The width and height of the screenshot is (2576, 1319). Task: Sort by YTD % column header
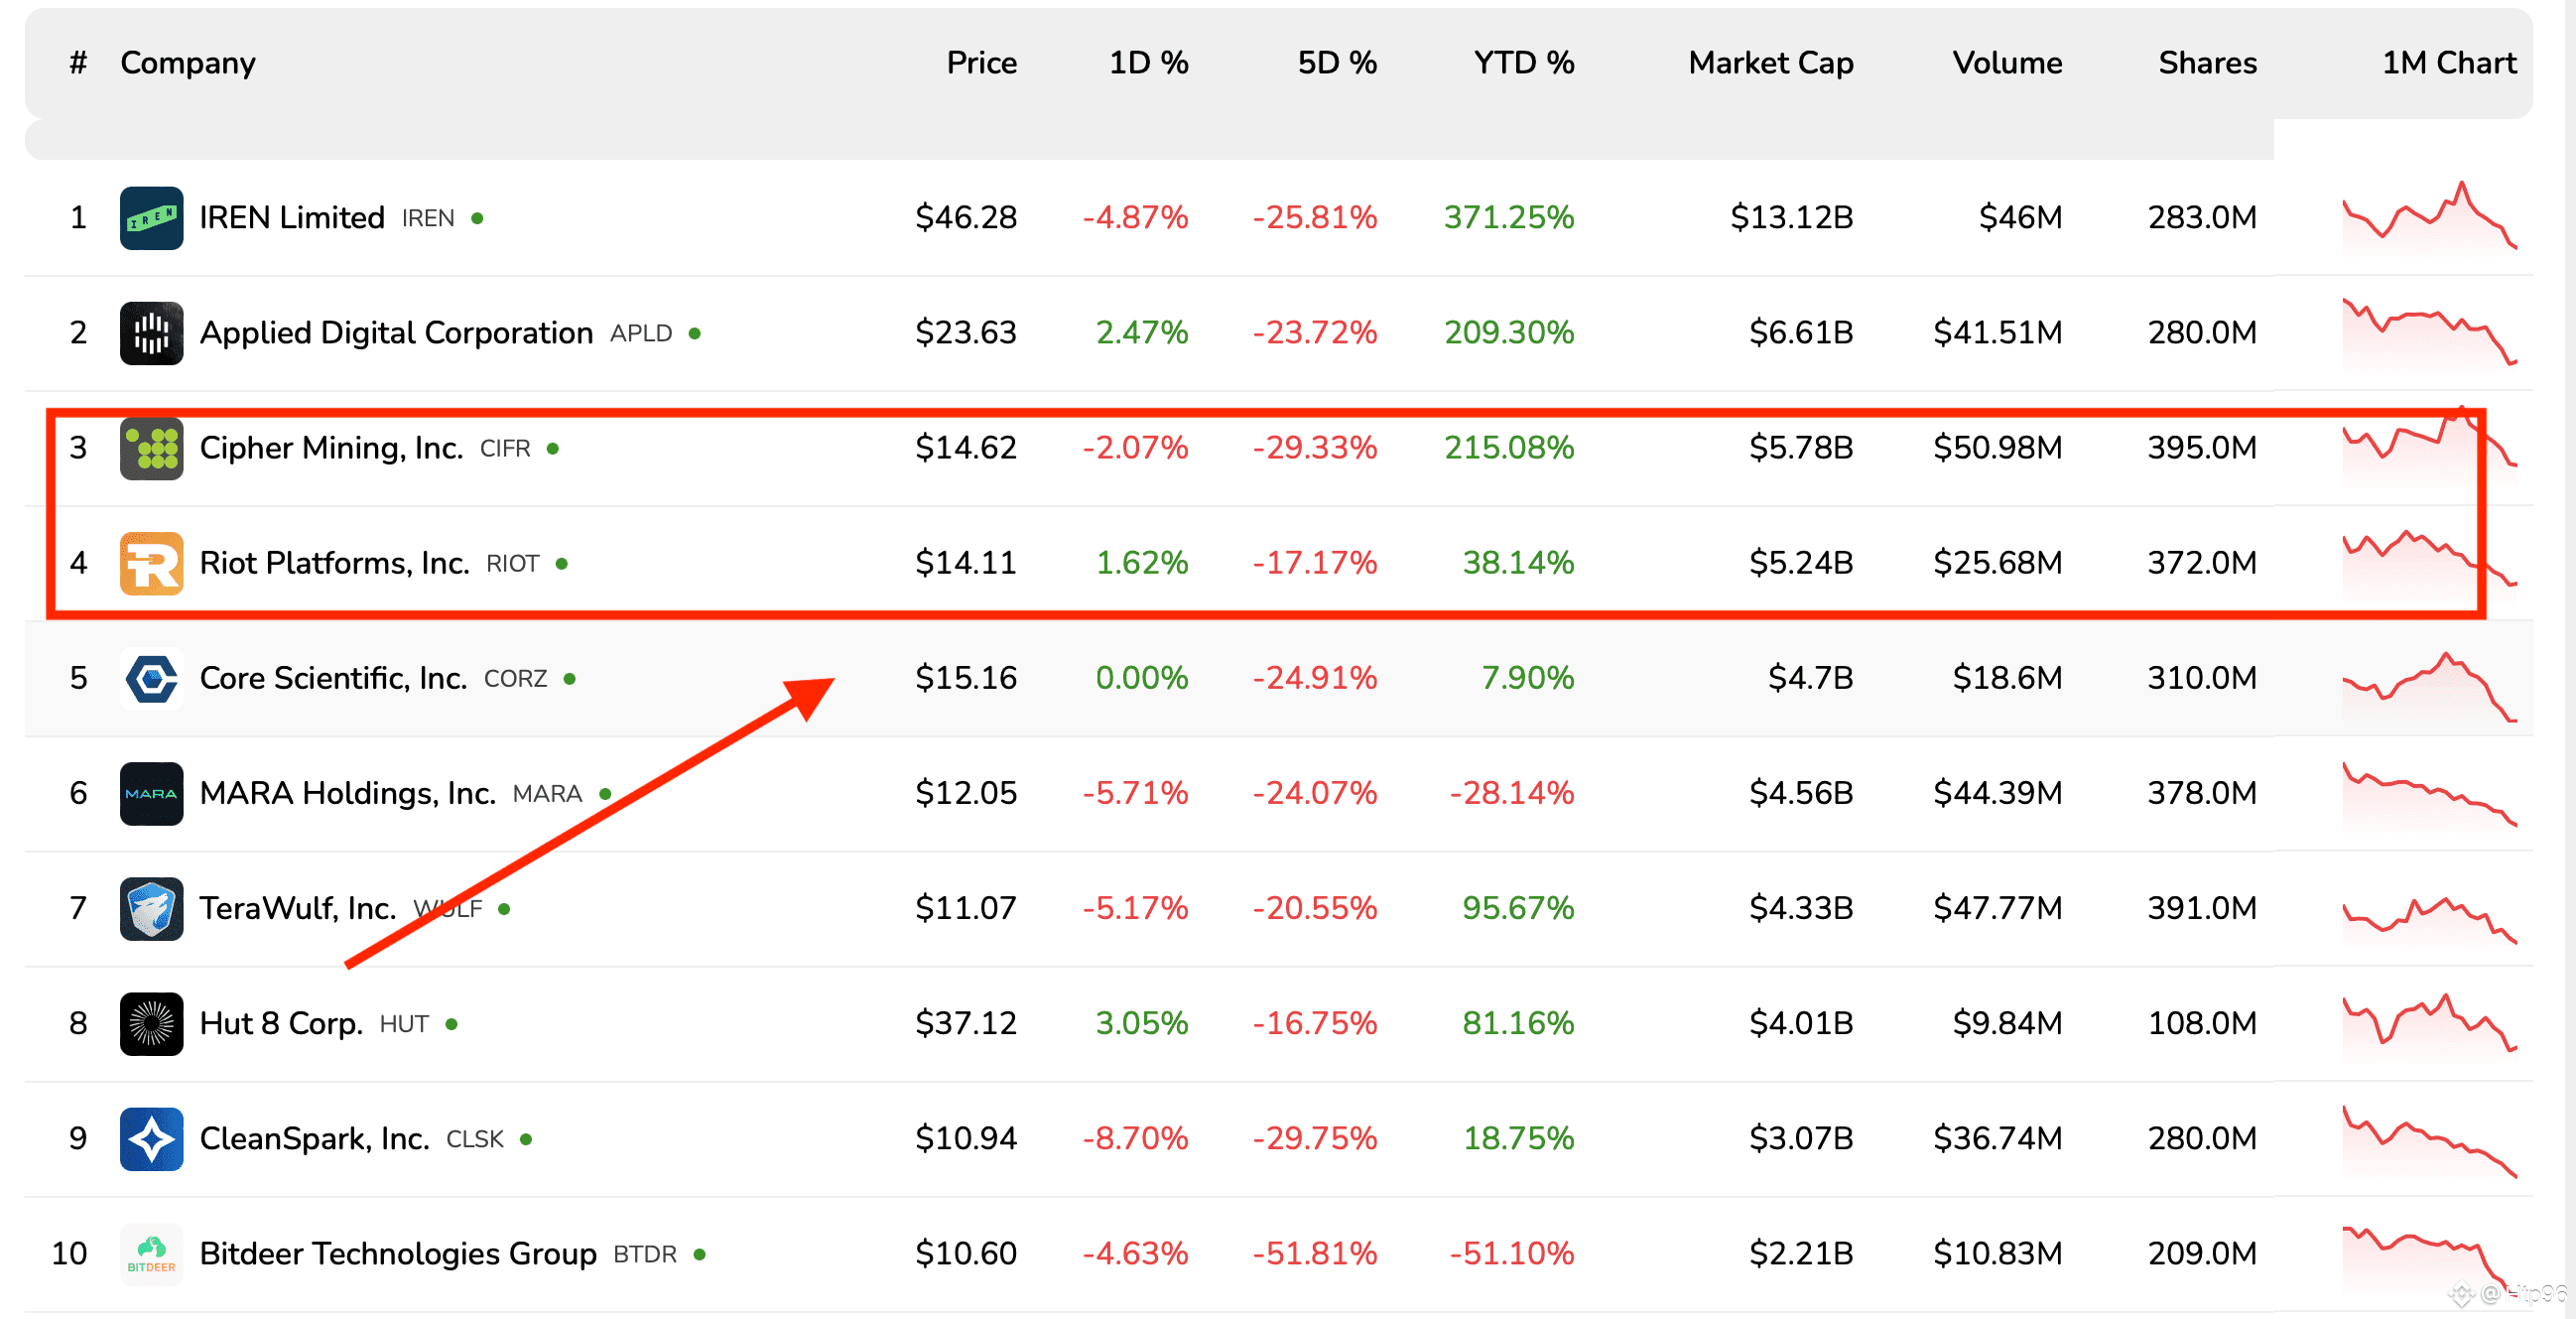1522,63
